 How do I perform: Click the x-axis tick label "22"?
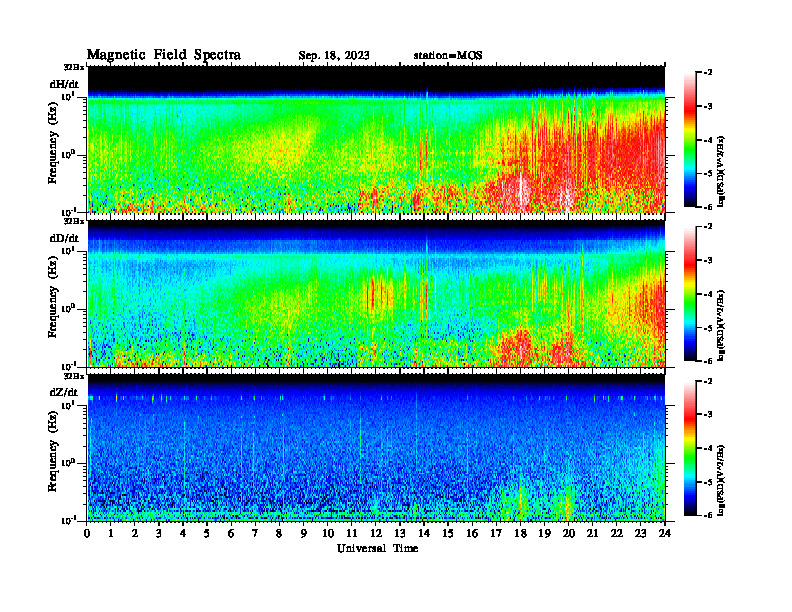pyautogui.click(x=617, y=533)
